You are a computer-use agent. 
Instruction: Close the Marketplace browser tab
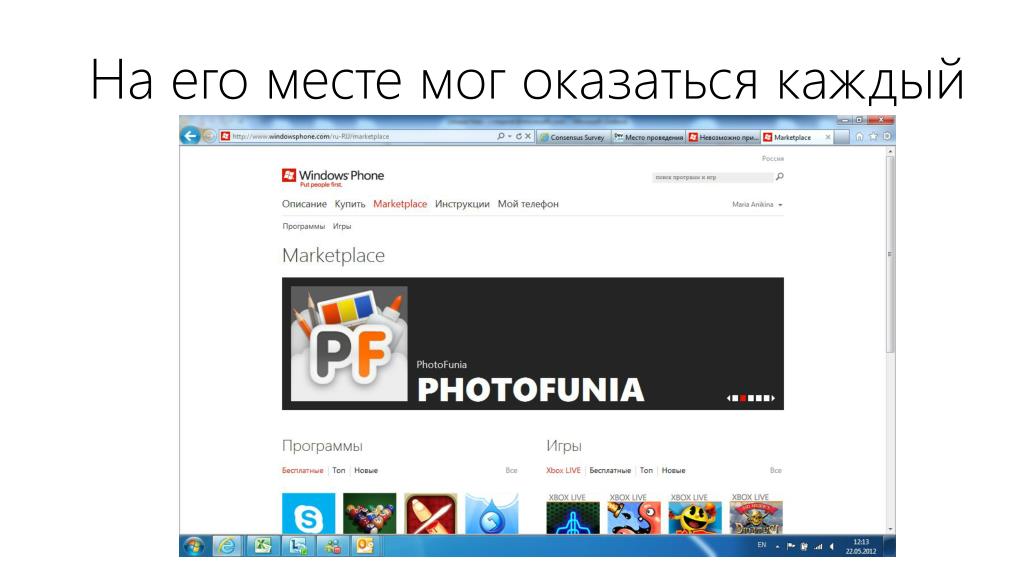point(827,137)
